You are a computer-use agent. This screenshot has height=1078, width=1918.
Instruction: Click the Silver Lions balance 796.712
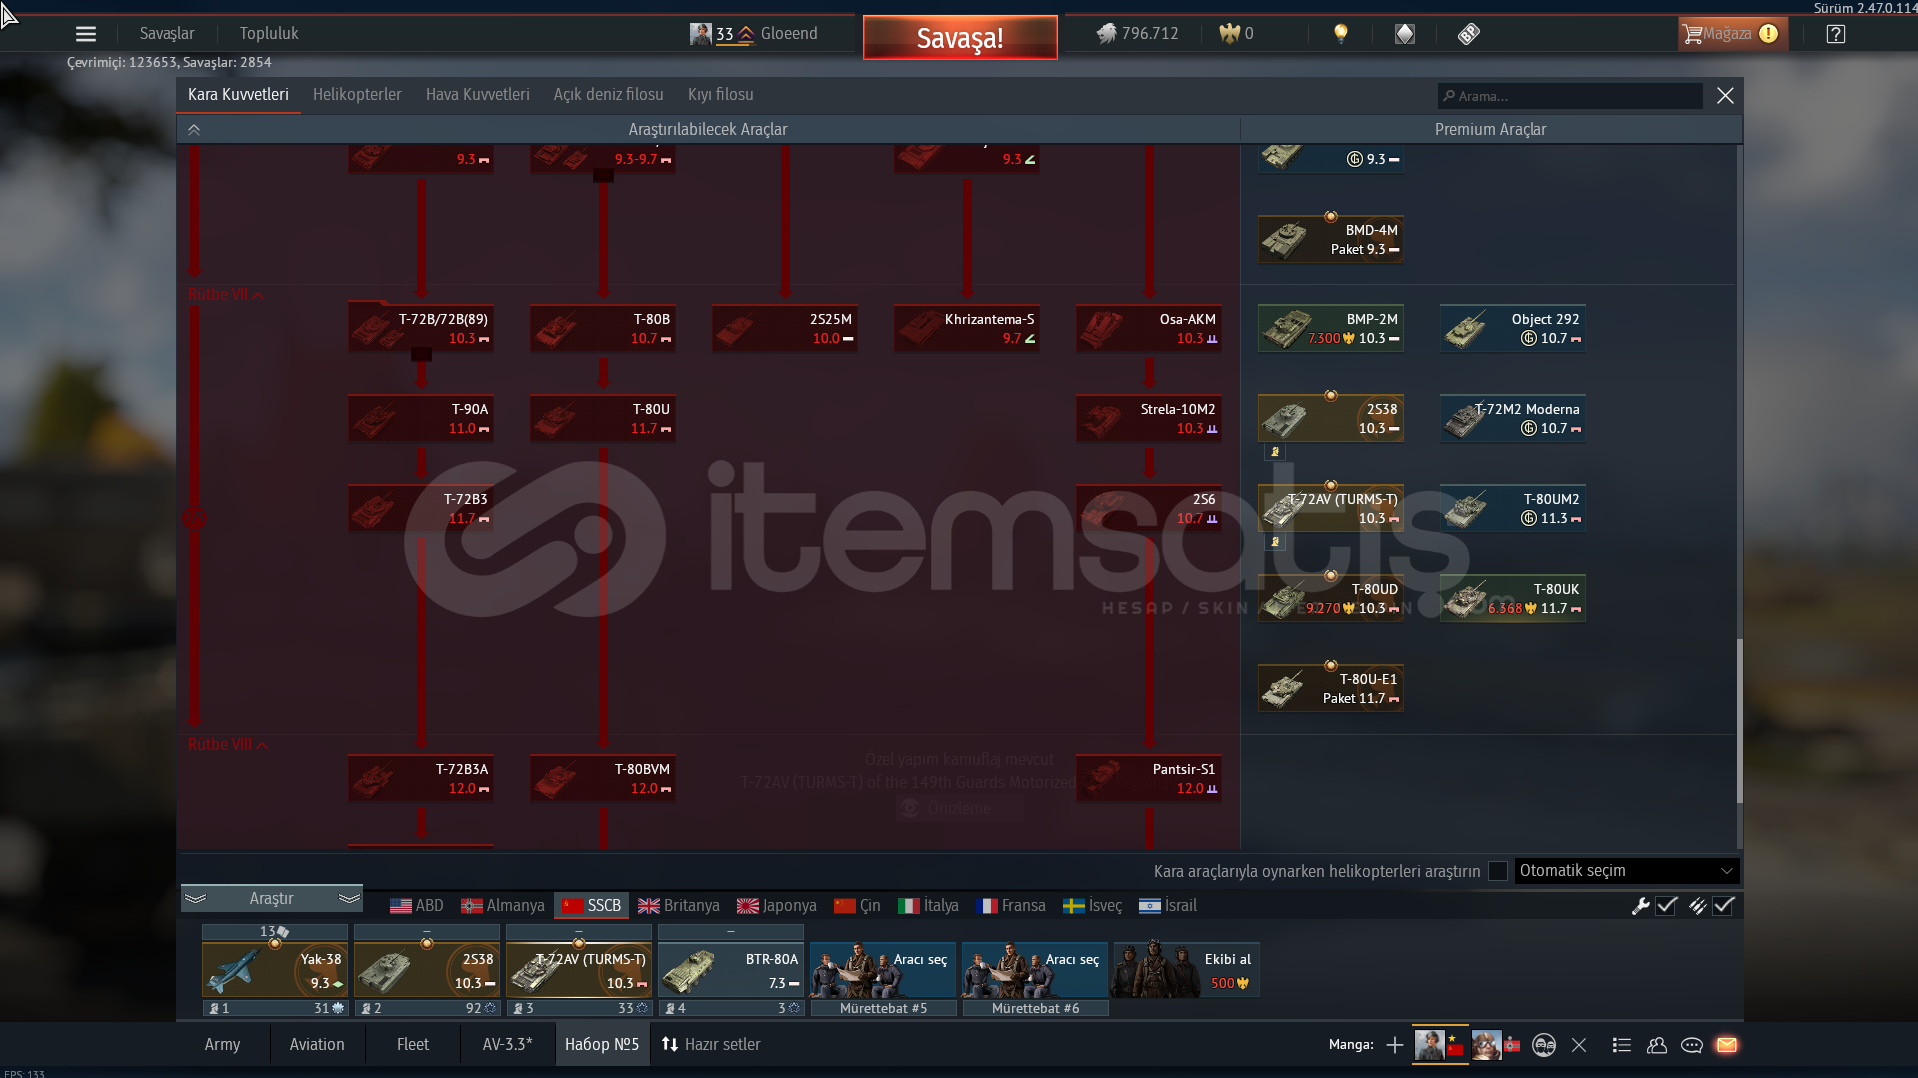pyautogui.click(x=1138, y=34)
